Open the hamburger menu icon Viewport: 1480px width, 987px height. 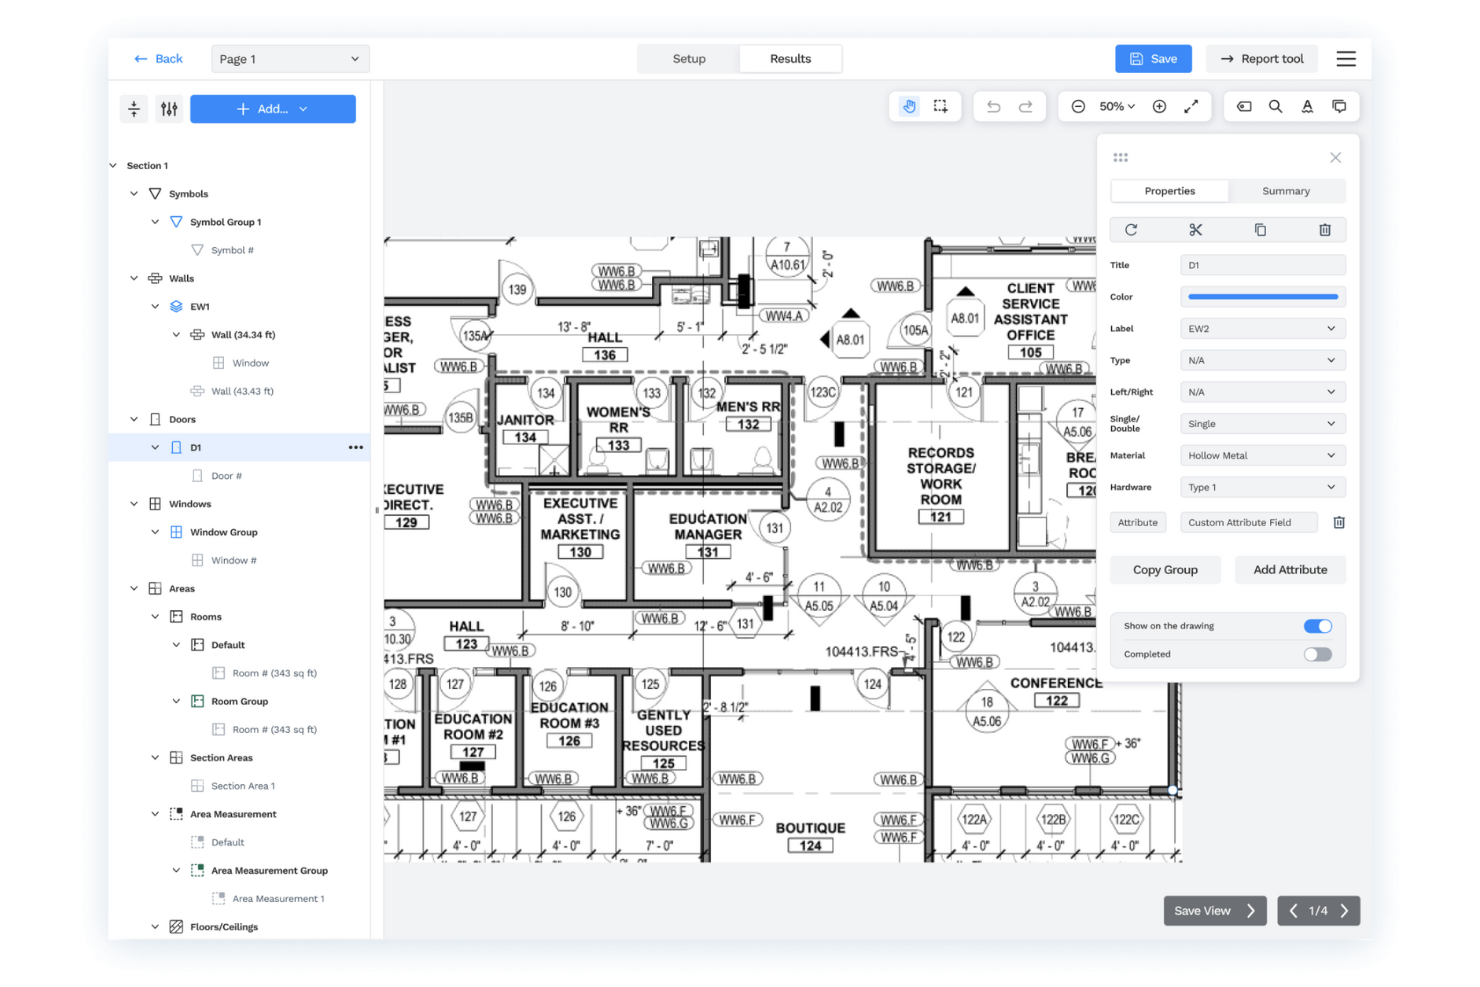[x=1346, y=59]
